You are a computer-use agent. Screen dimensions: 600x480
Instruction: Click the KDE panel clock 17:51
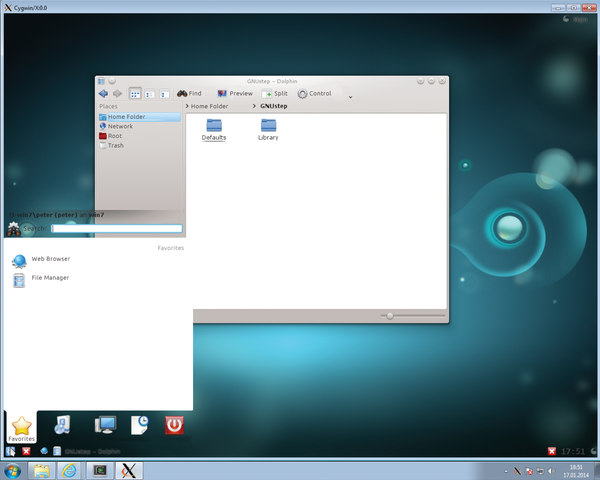pyautogui.click(x=573, y=451)
